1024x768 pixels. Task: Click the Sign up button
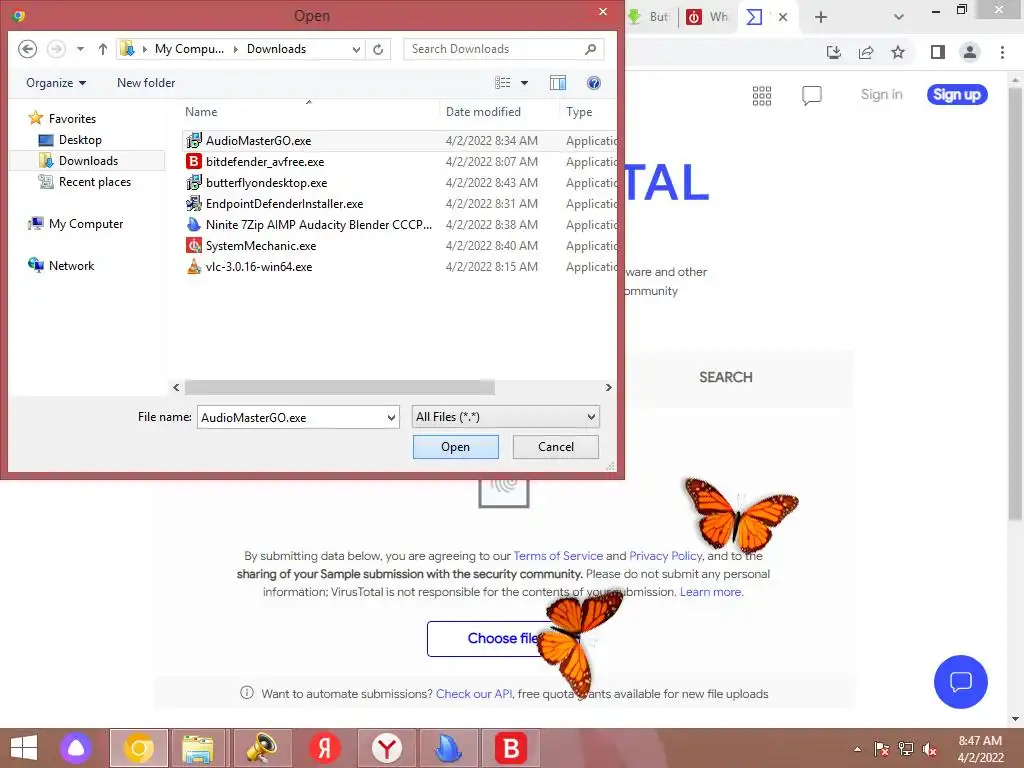[x=957, y=95]
